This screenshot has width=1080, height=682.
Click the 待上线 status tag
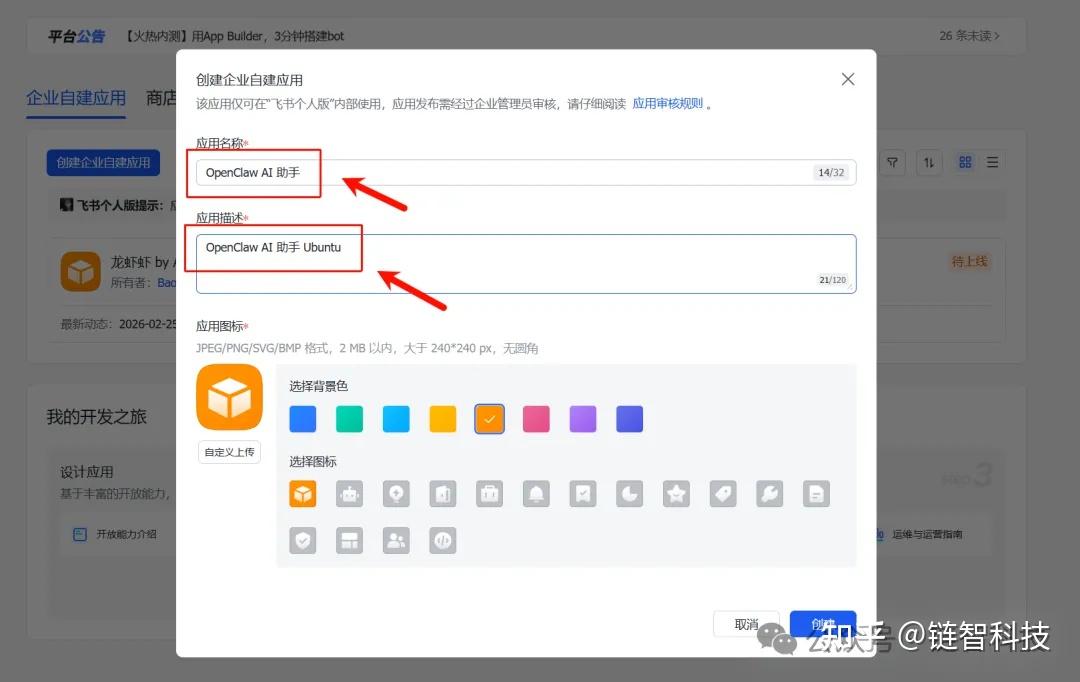(x=969, y=262)
